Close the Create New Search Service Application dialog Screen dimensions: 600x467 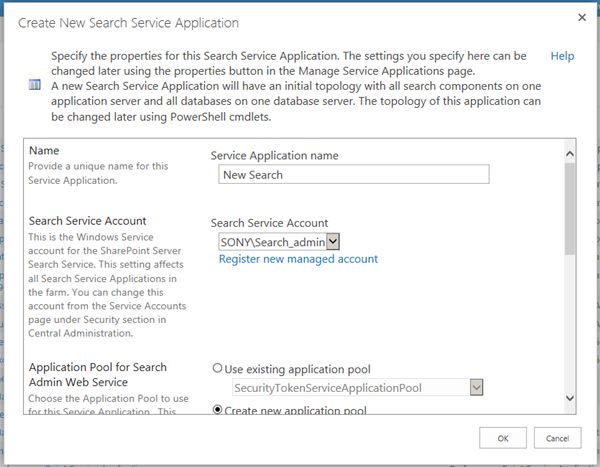(582, 17)
